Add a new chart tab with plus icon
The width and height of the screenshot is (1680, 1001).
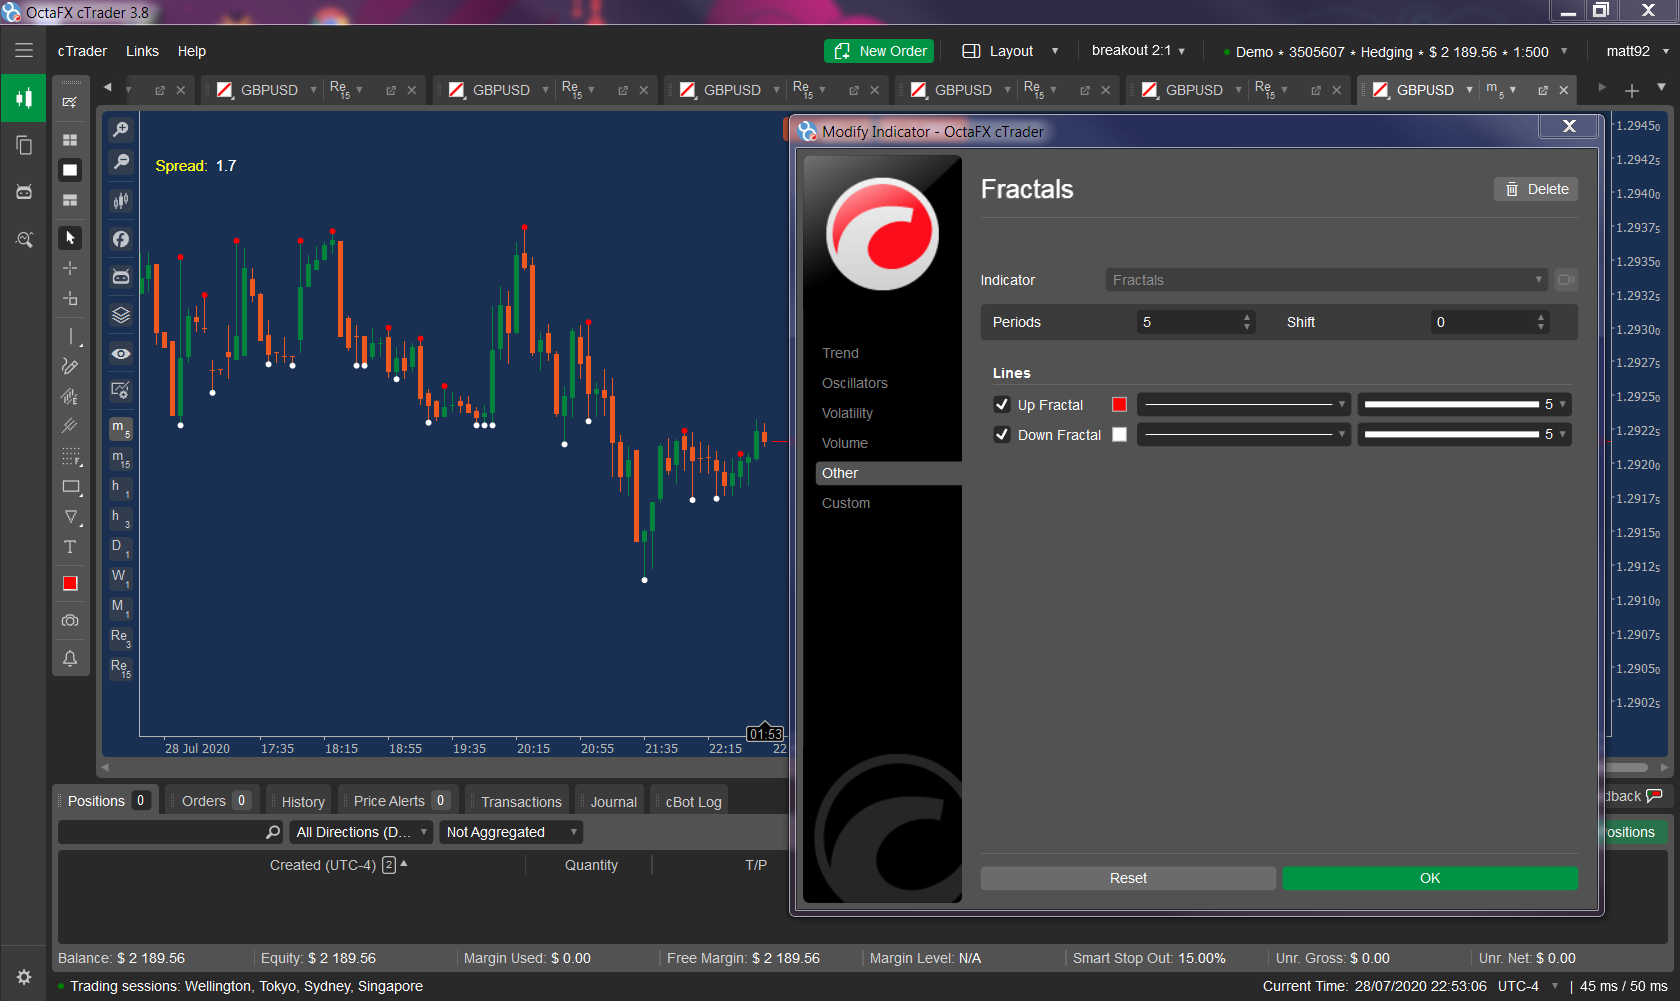pyautogui.click(x=1632, y=90)
